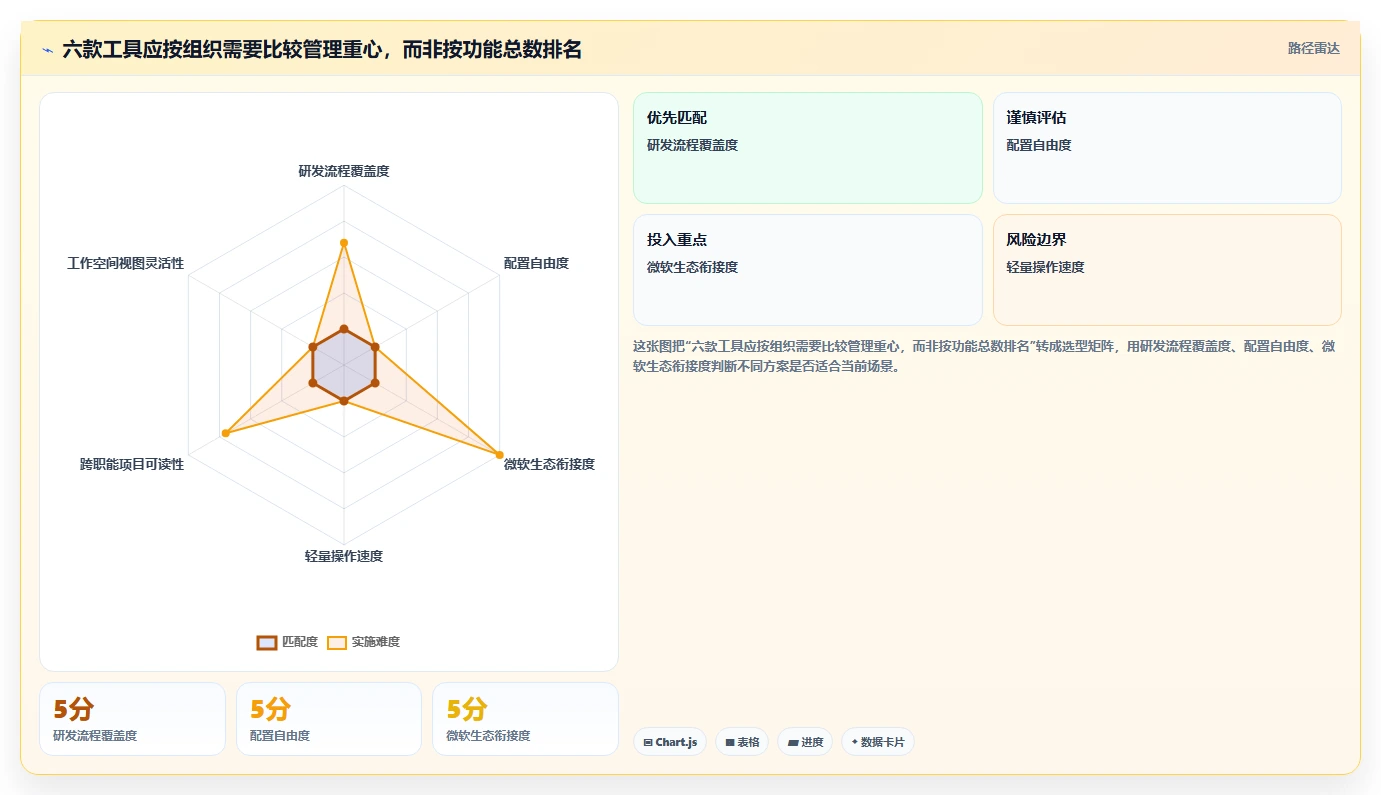Click the 研发流程覆盖度 radar axis label
Screen dimensions: 1381x795
pos(344,171)
